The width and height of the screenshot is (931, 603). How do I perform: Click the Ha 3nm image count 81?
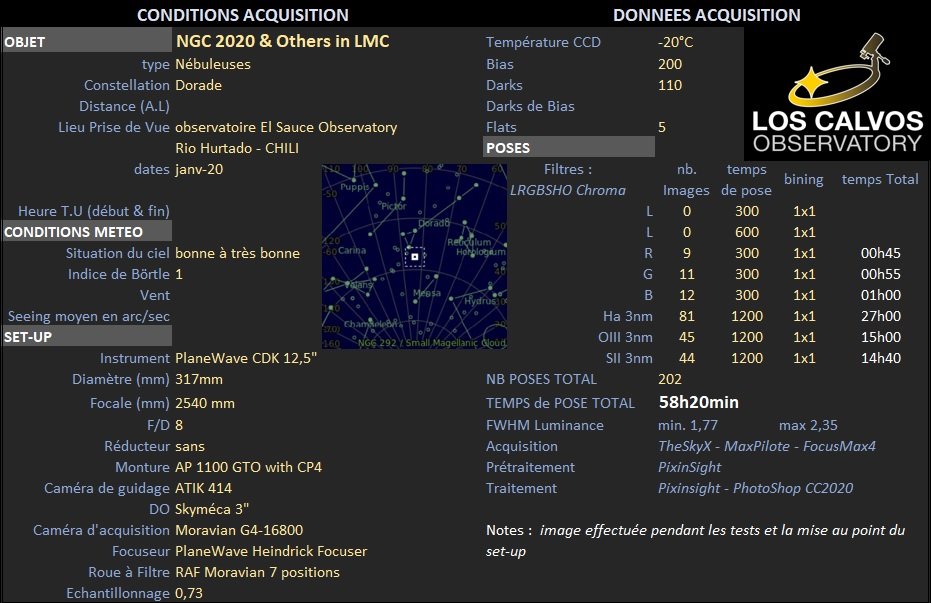coord(686,316)
